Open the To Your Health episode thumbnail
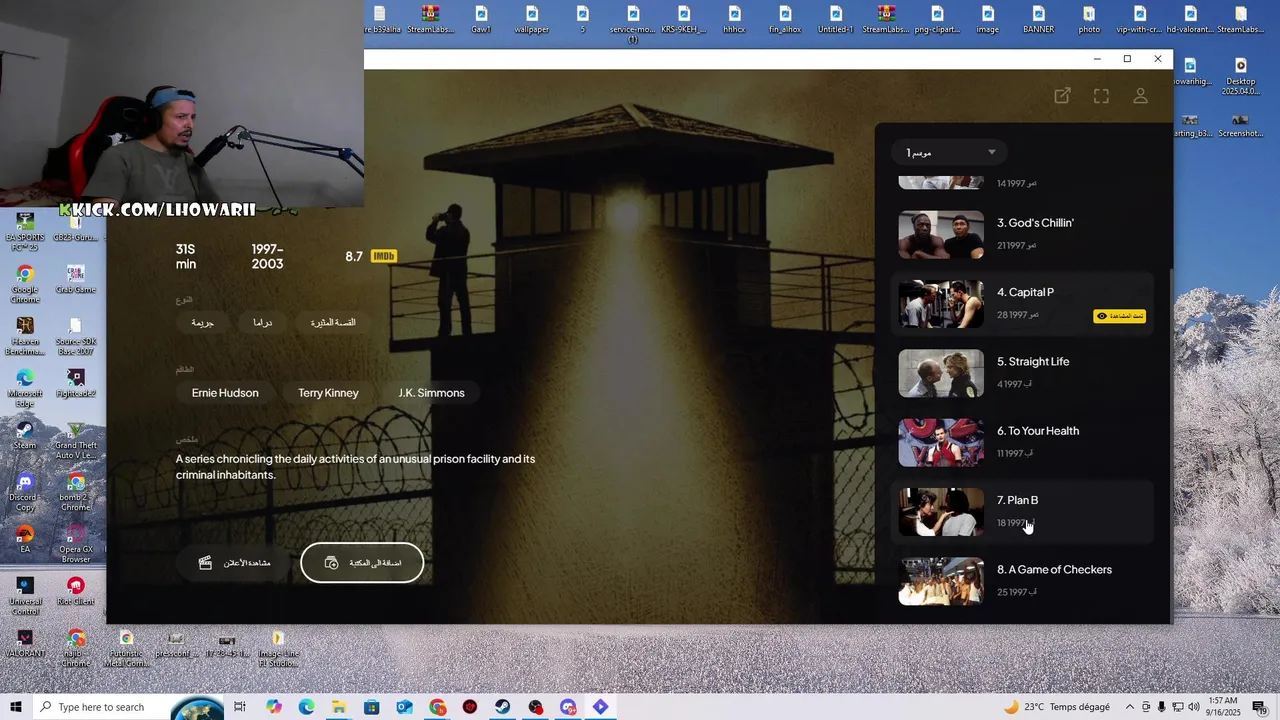Image resolution: width=1280 pixels, height=720 pixels. click(941, 443)
